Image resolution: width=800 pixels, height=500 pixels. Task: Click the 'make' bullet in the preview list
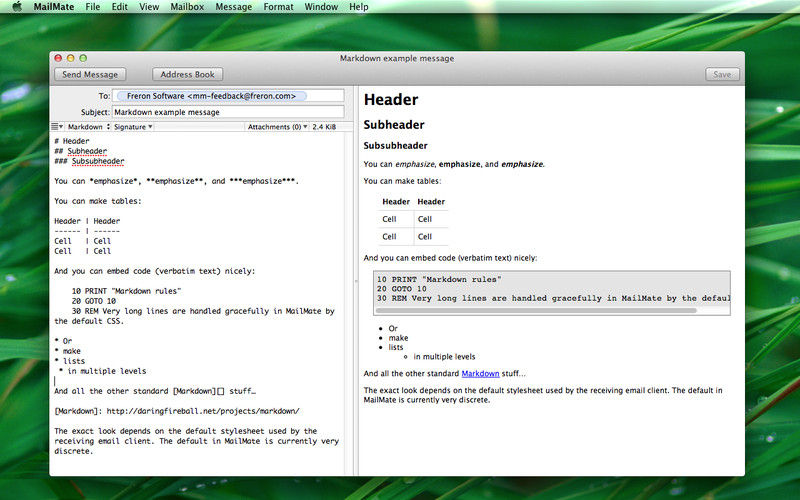[x=398, y=338]
